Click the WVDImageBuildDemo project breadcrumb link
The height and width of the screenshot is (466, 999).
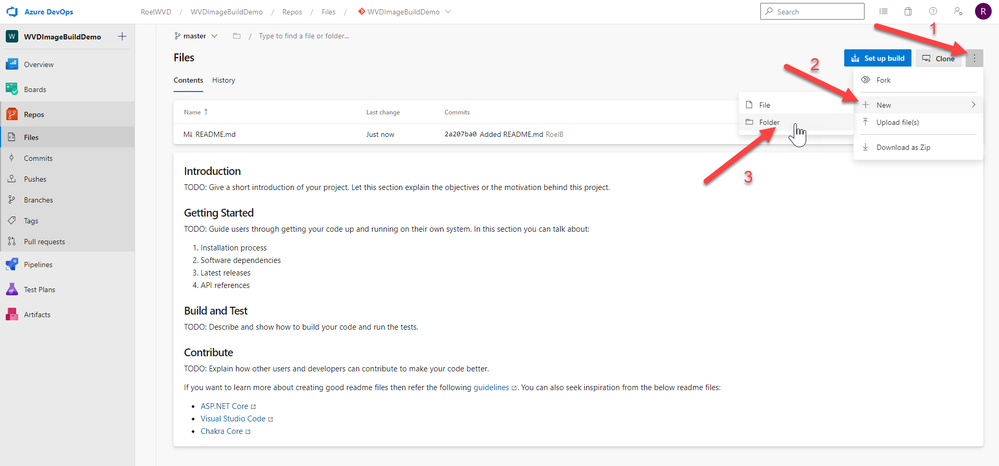227,11
